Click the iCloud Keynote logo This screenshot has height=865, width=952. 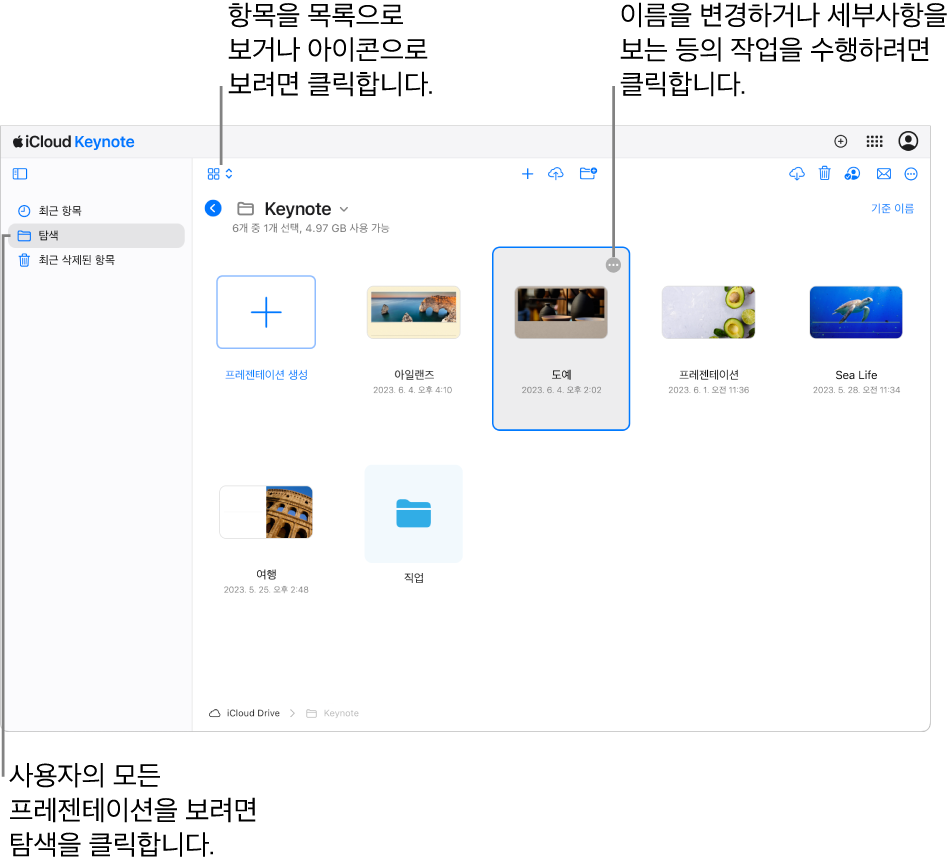coord(73,142)
